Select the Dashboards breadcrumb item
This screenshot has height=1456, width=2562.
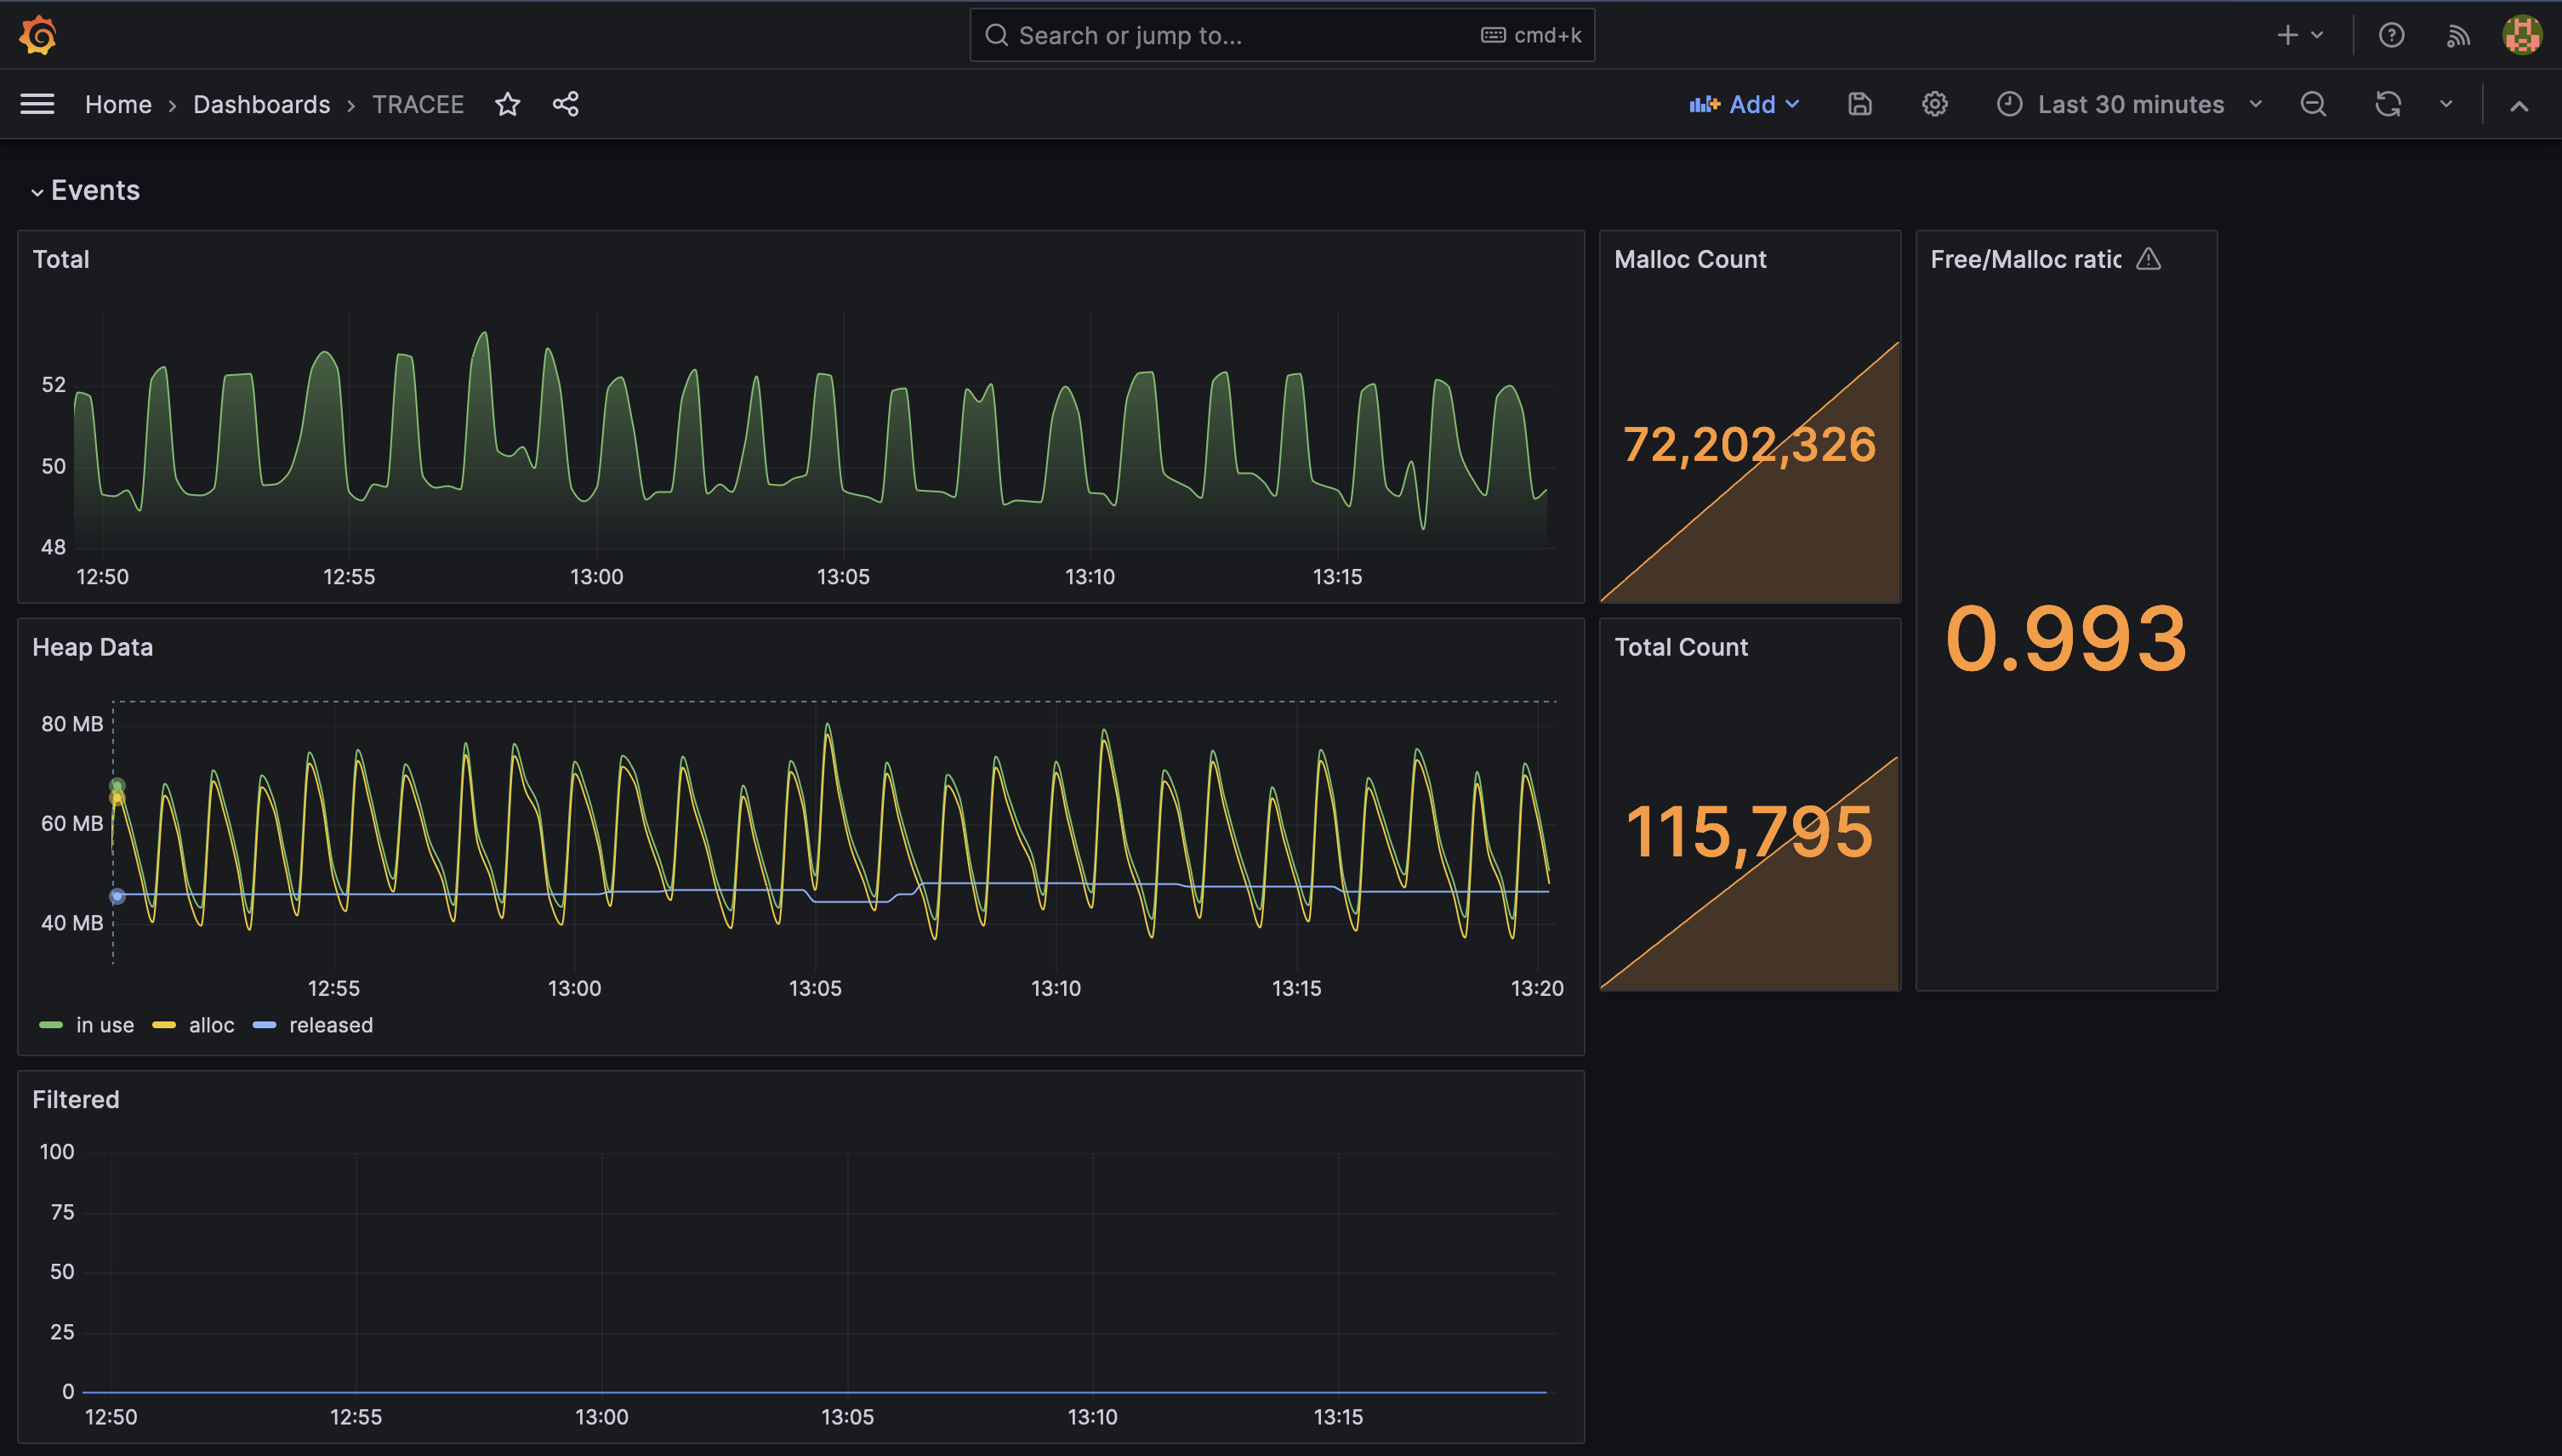[x=262, y=104]
